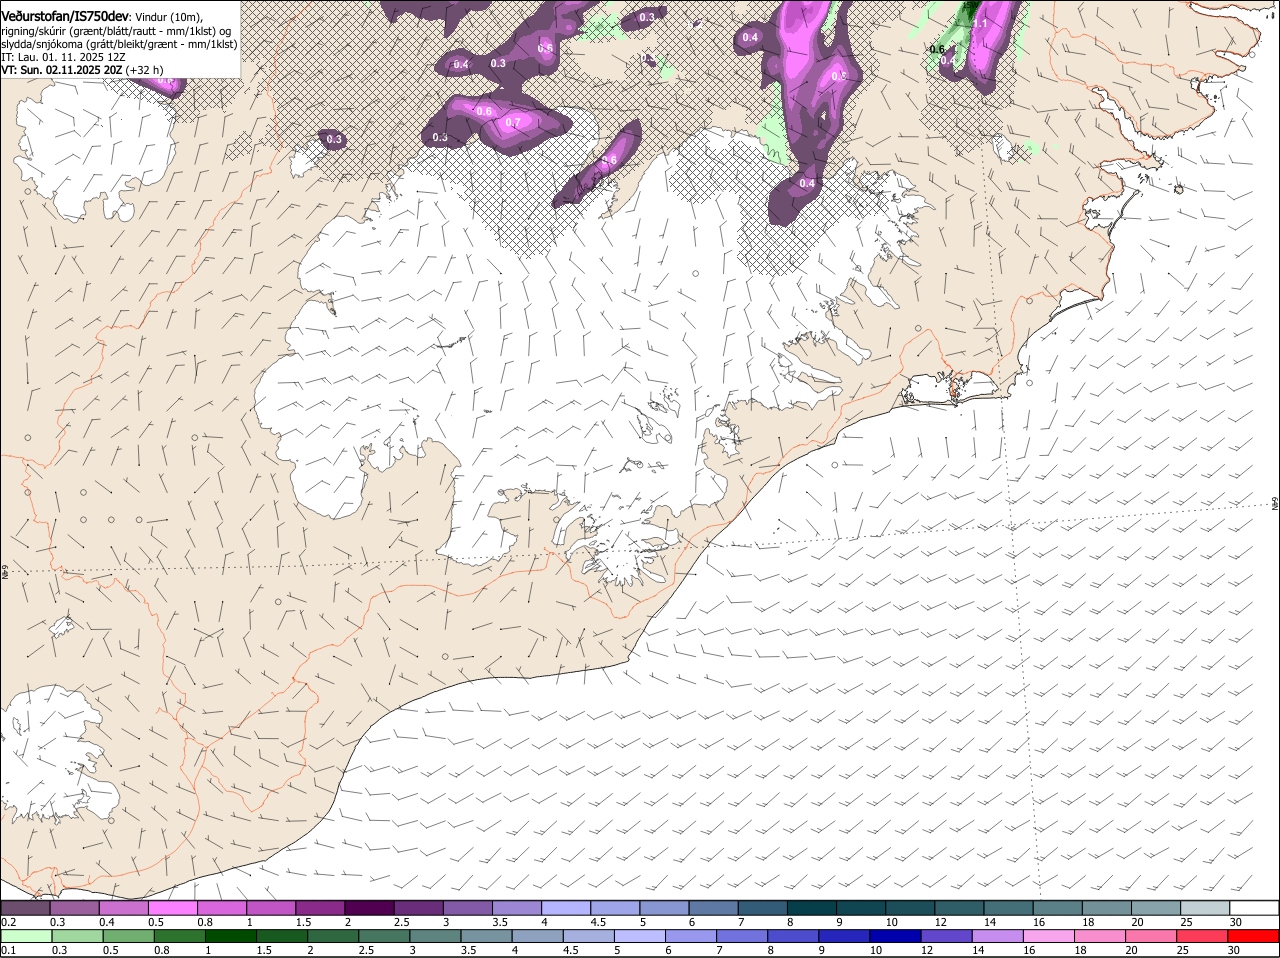This screenshot has height=958, width=1280.
Task: Click the Veðurstofan/IS750dev map title
Action: click(65, 15)
